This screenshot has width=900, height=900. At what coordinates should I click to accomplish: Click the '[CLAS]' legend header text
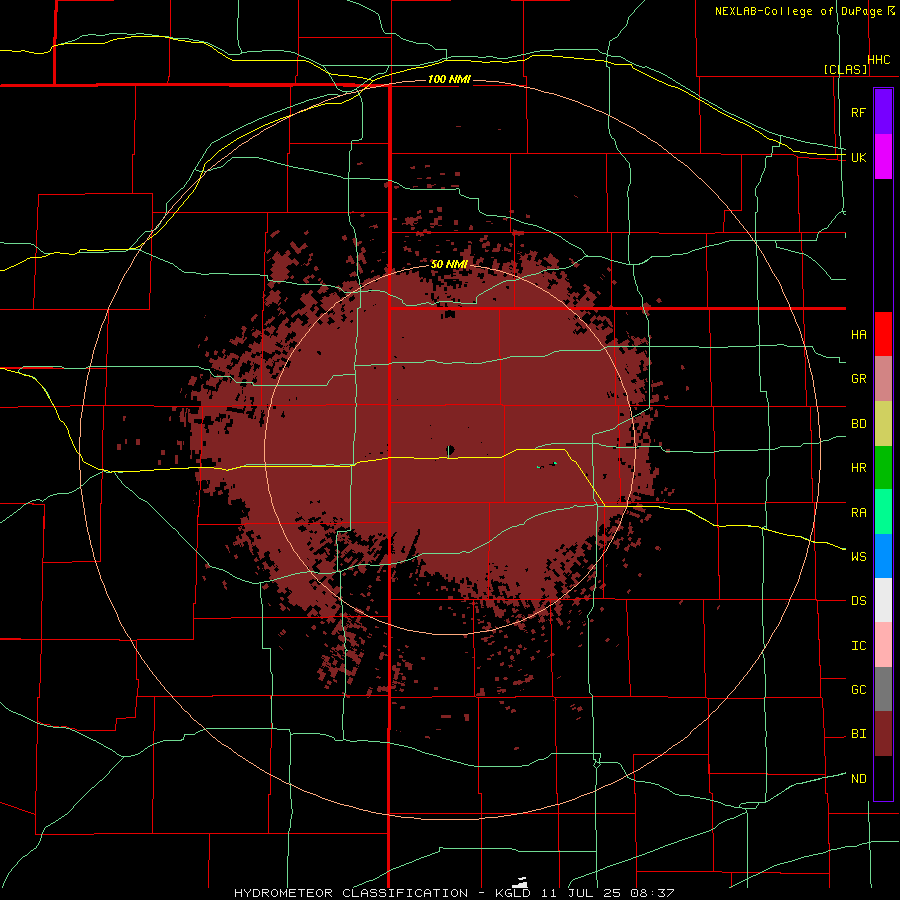(845, 69)
